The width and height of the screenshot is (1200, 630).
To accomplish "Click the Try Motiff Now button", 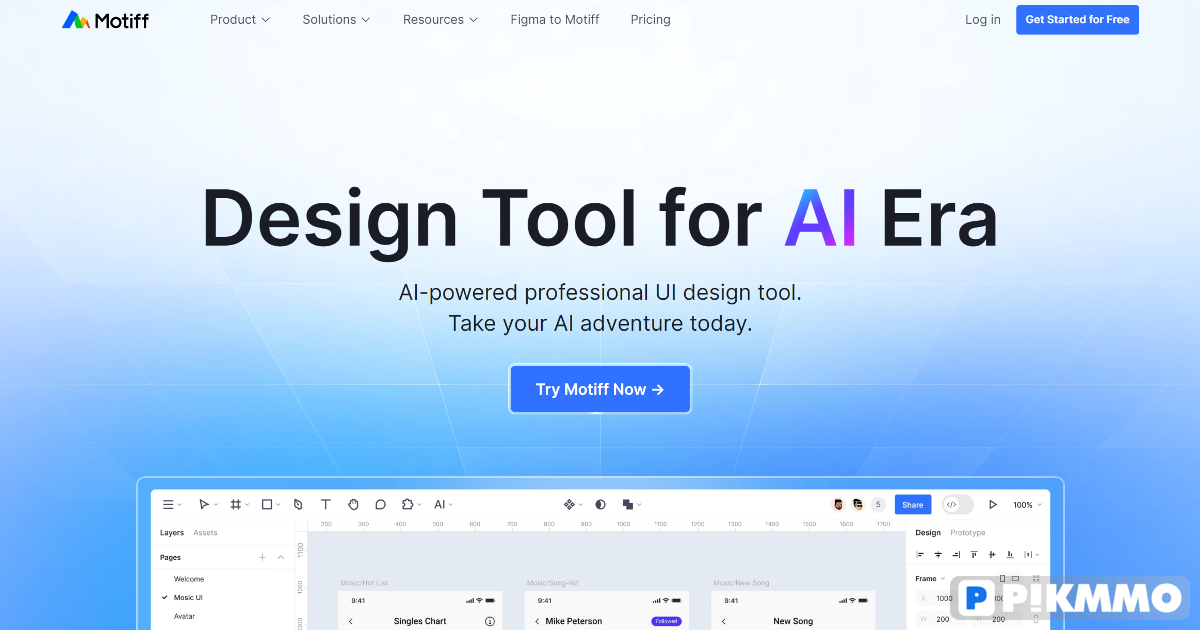I will (600, 389).
